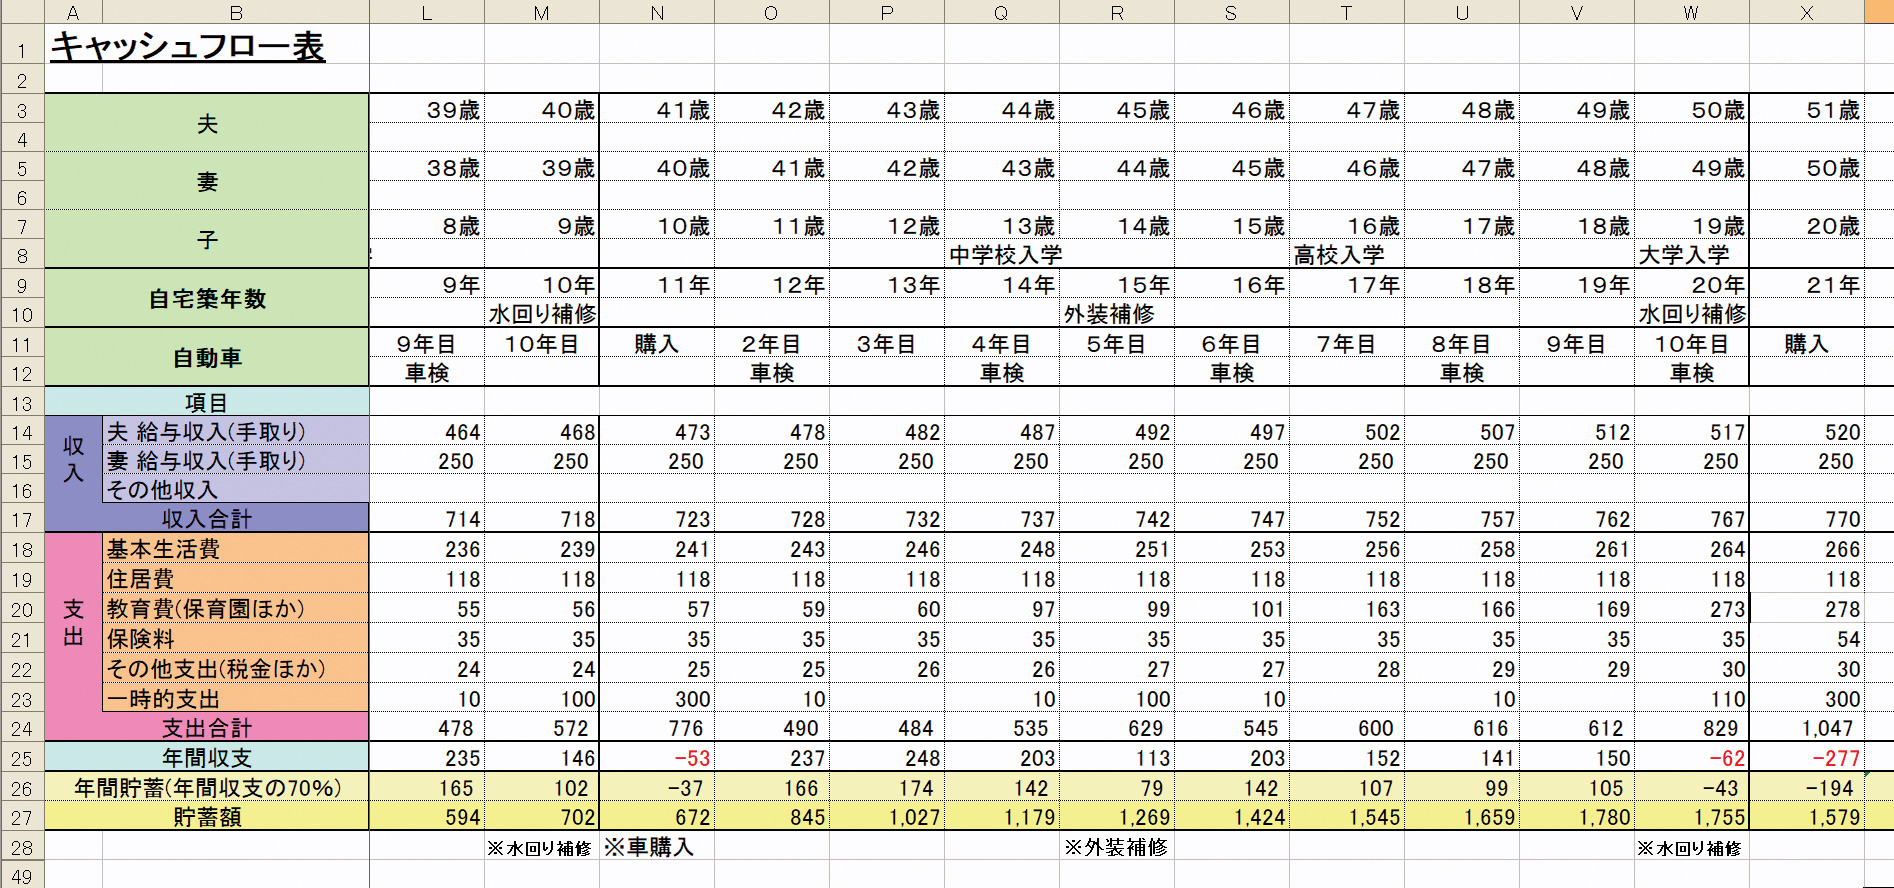Select column header X
1894x888 pixels.
point(1807,12)
